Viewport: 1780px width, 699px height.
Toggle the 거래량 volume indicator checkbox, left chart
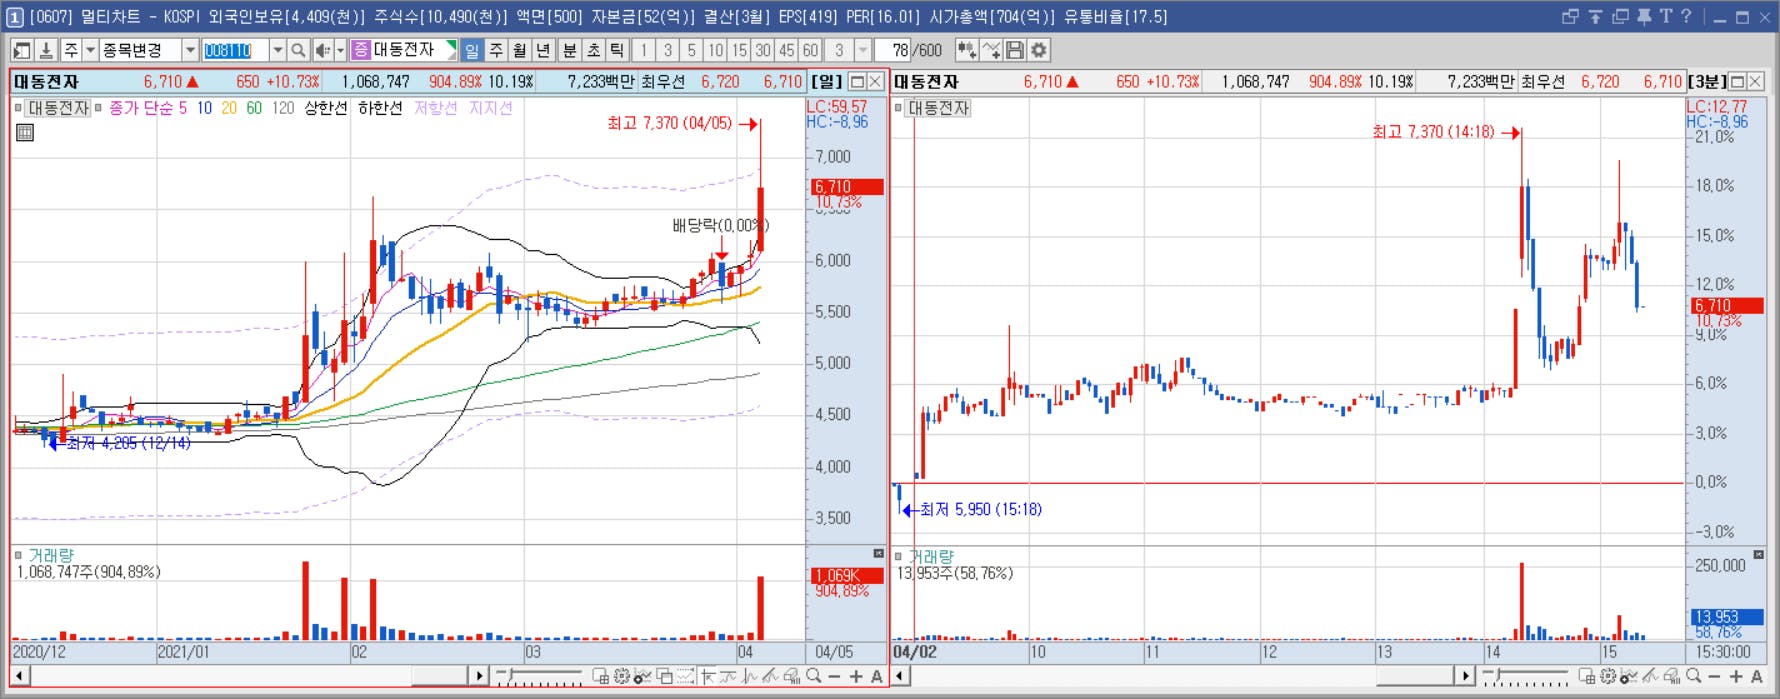(18, 555)
